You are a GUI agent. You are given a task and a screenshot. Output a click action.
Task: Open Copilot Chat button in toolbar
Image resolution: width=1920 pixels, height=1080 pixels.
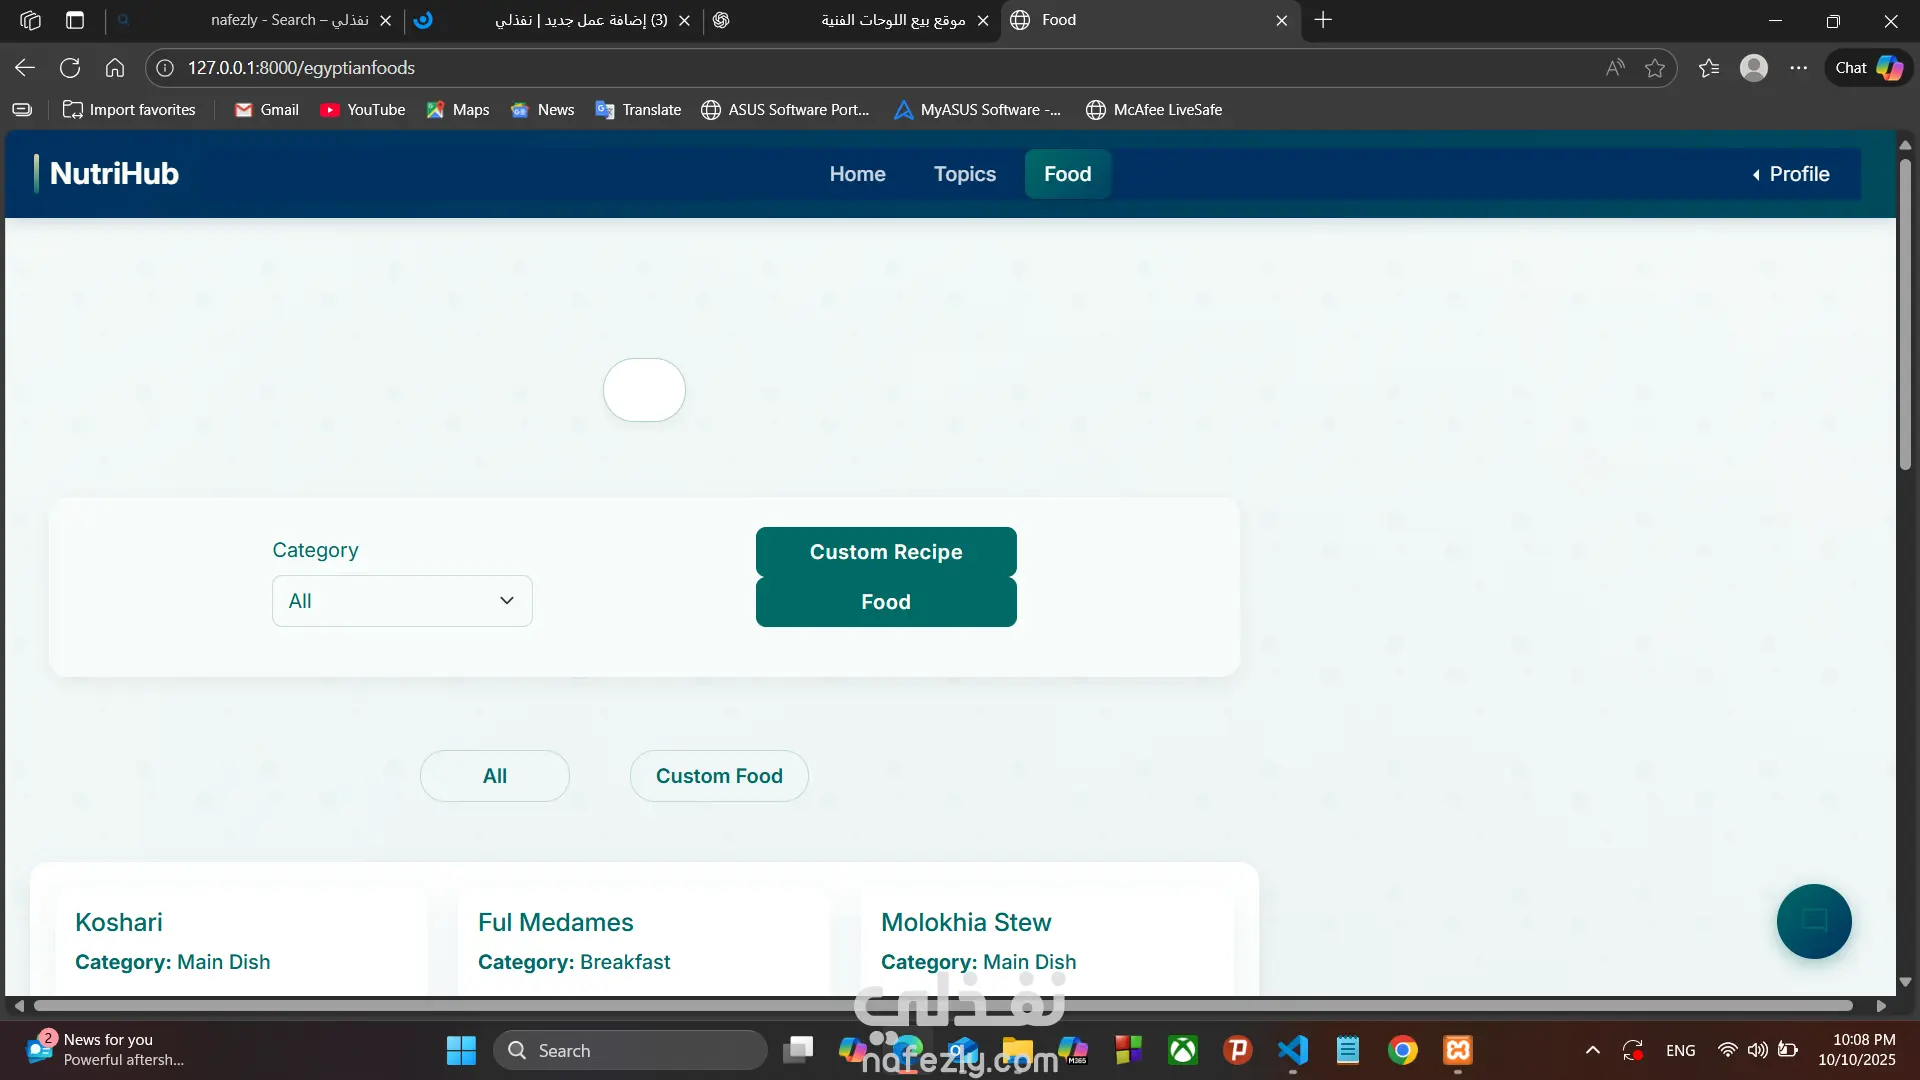click(1868, 68)
